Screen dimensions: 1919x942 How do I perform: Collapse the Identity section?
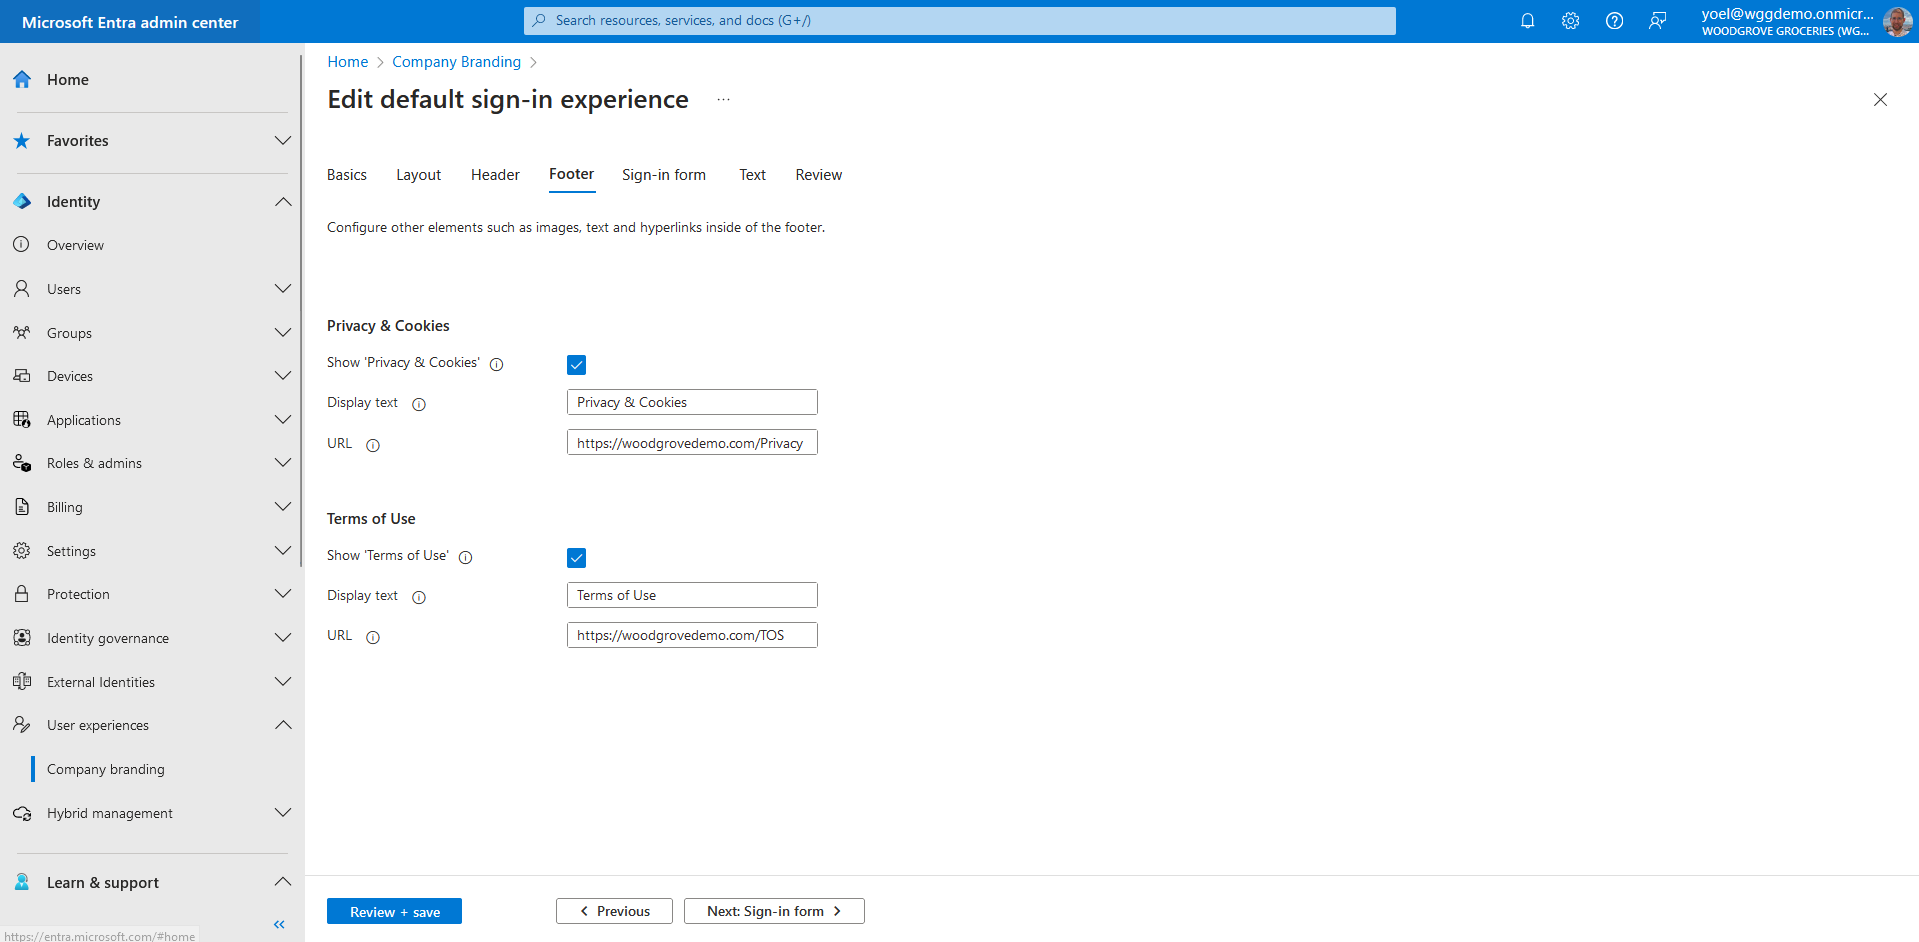coord(283,202)
